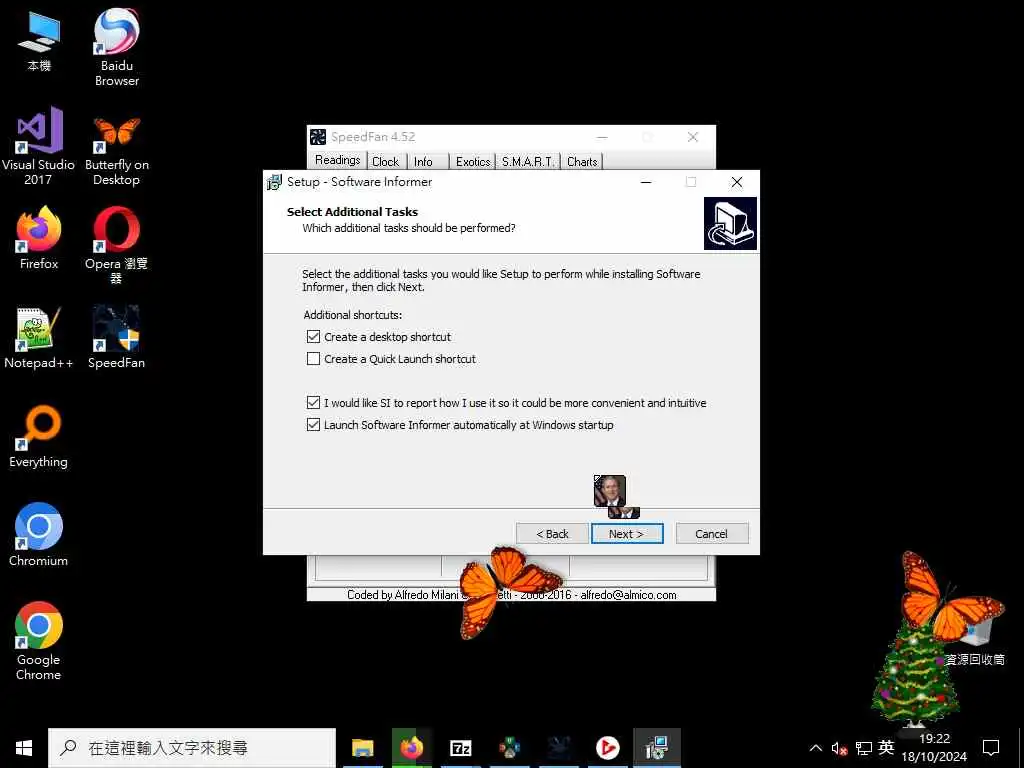1024x768 pixels.
Task: Click the red play-logo taskbar app
Action: click(607, 748)
